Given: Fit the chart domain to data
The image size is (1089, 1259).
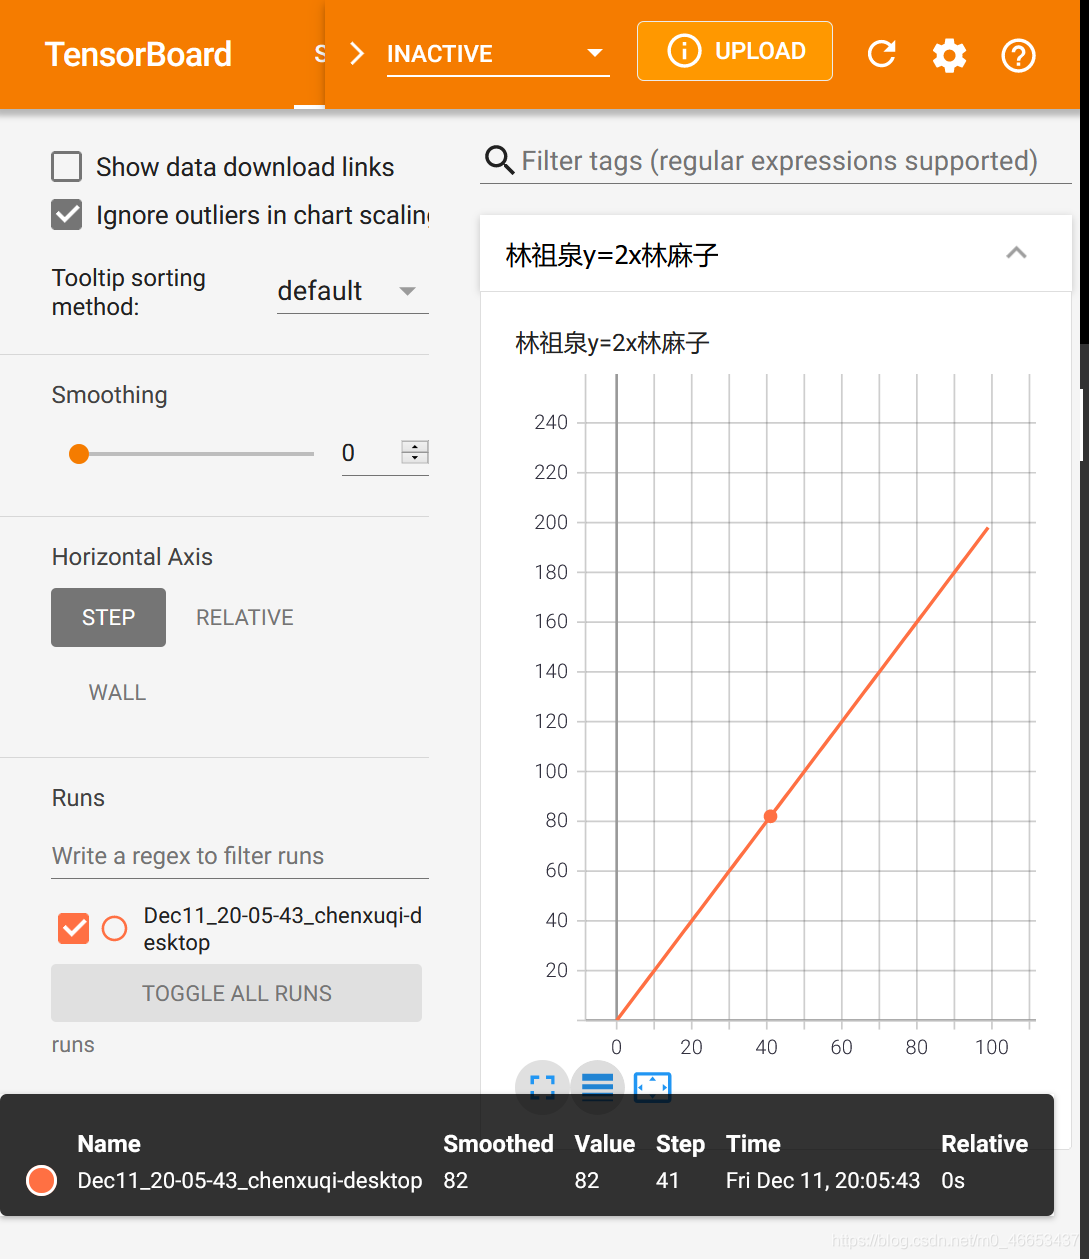Looking at the screenshot, I should (x=652, y=1087).
